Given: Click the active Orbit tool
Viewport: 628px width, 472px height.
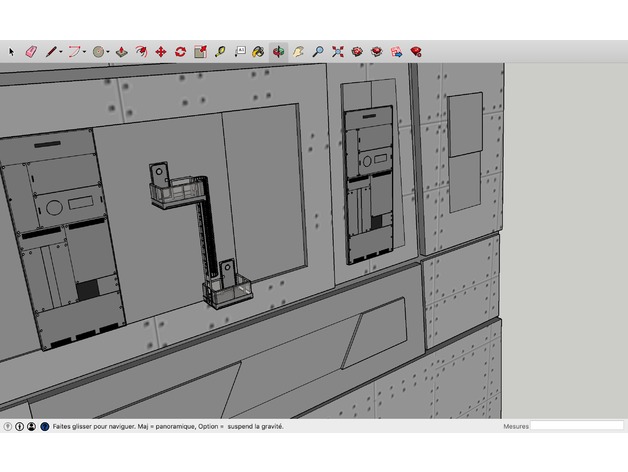Looking at the screenshot, I should 278,52.
